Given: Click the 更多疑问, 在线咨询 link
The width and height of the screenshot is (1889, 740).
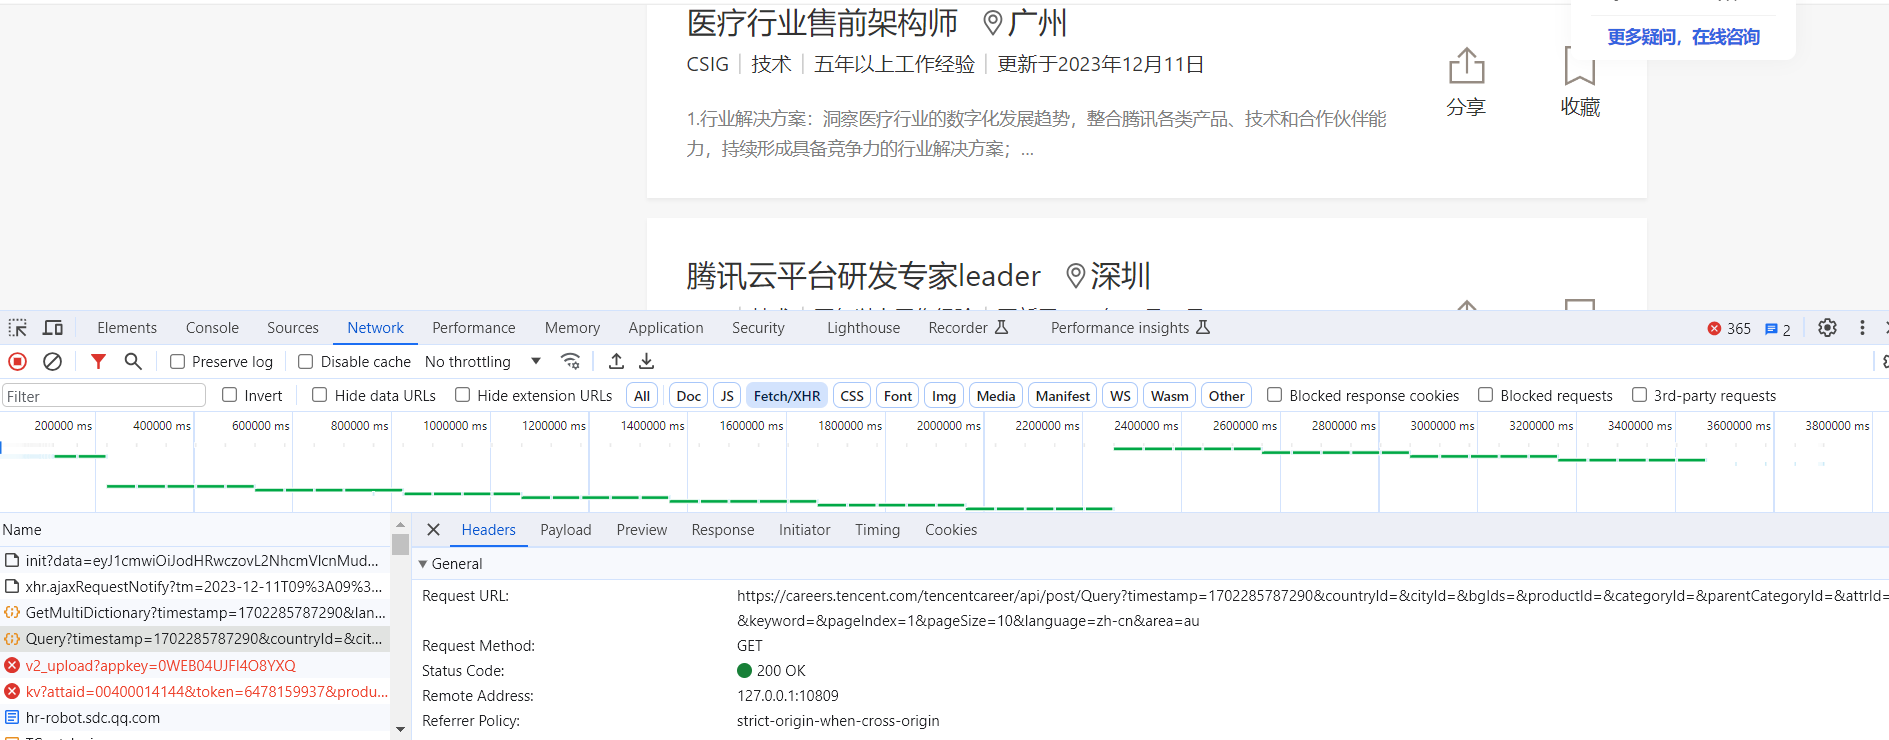Looking at the screenshot, I should tap(1684, 37).
